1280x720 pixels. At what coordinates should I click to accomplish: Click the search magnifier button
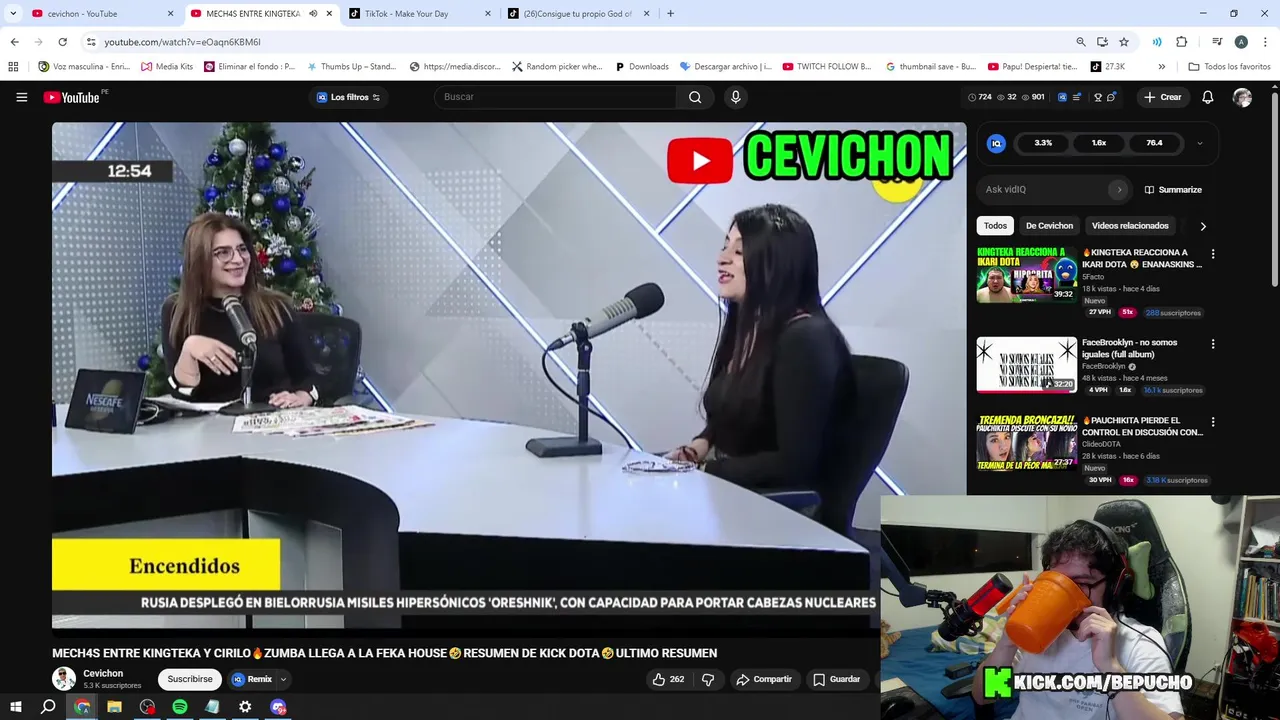(695, 97)
